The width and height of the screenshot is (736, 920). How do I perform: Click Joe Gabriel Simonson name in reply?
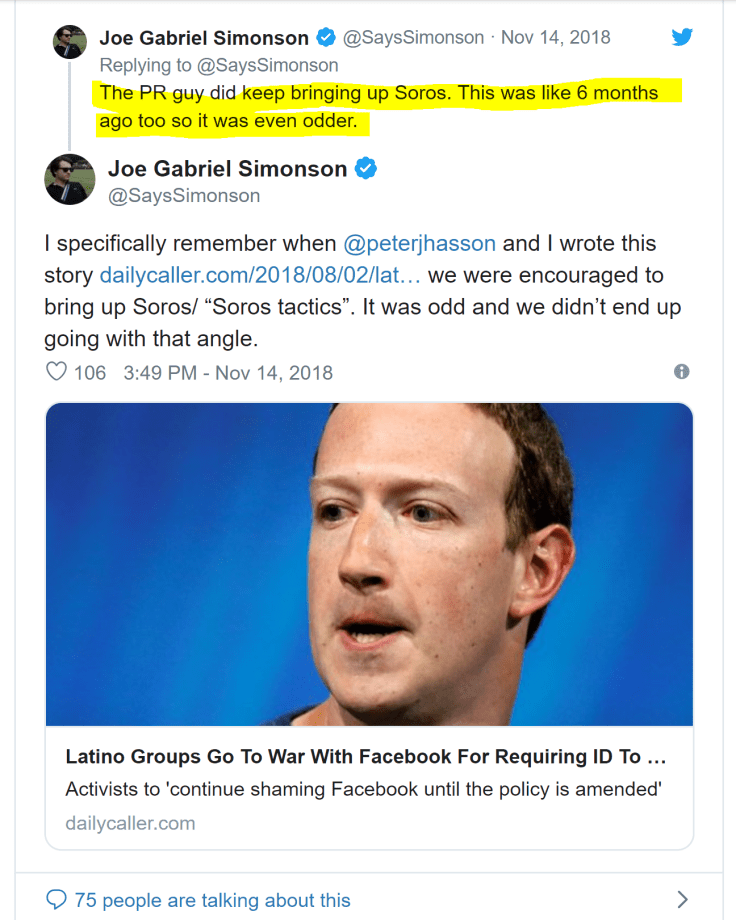pyautogui.click(x=204, y=38)
